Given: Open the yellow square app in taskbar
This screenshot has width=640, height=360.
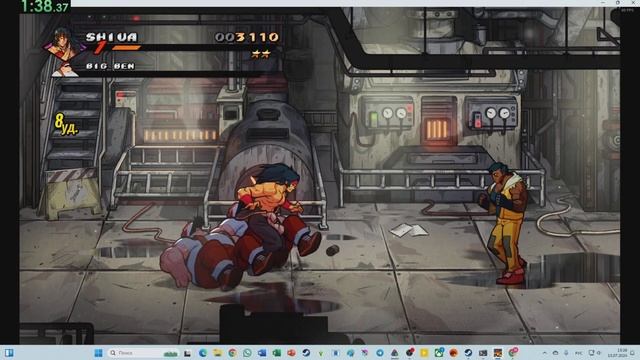Looking at the screenshot, I should coord(424,353).
